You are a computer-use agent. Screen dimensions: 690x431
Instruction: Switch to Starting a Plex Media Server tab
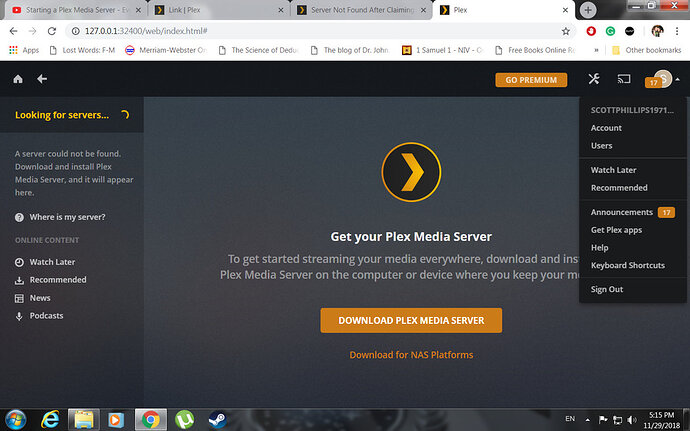pyautogui.click(x=77, y=10)
